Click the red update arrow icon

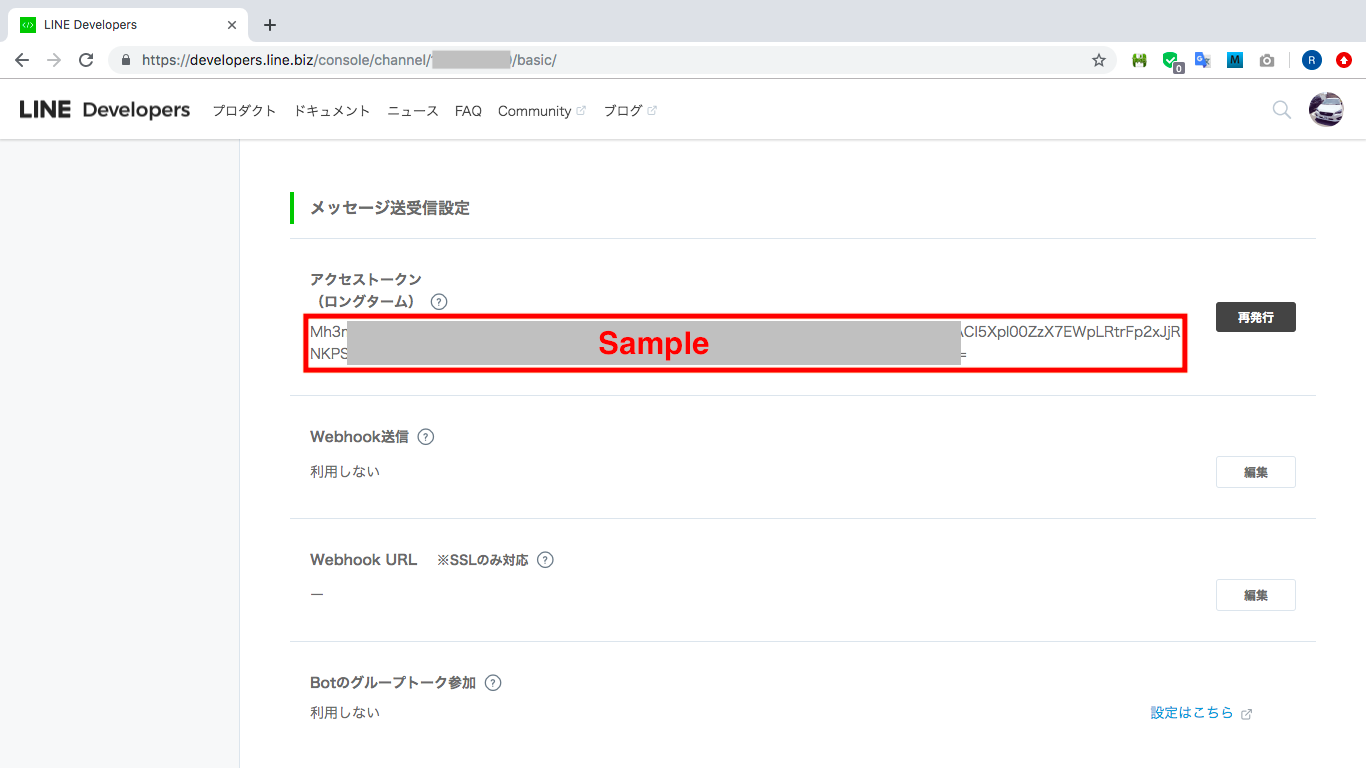point(1344,60)
